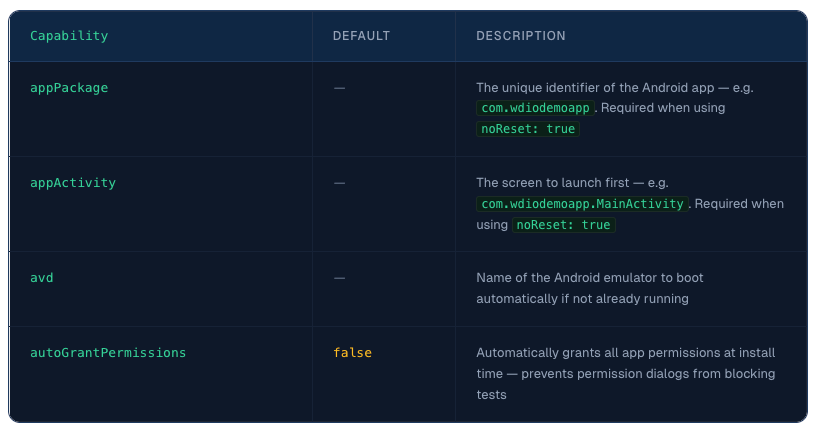Click the avd description text

click(589, 288)
